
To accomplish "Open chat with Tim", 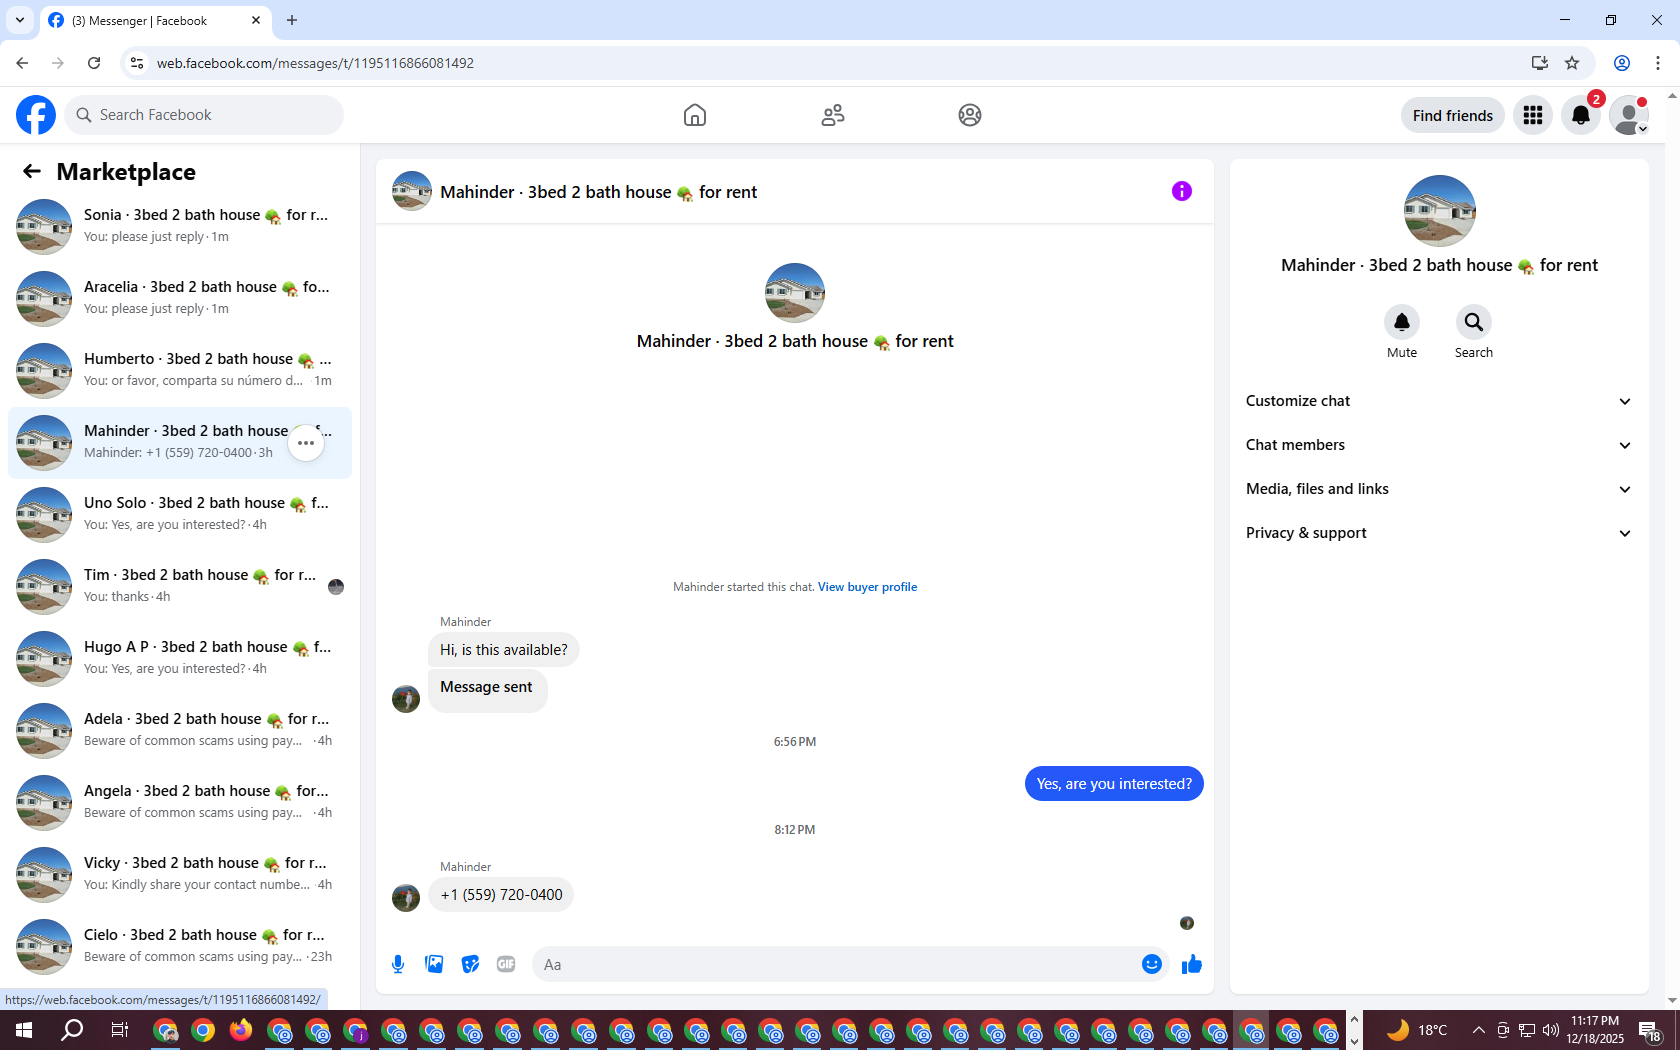I will tap(180, 586).
